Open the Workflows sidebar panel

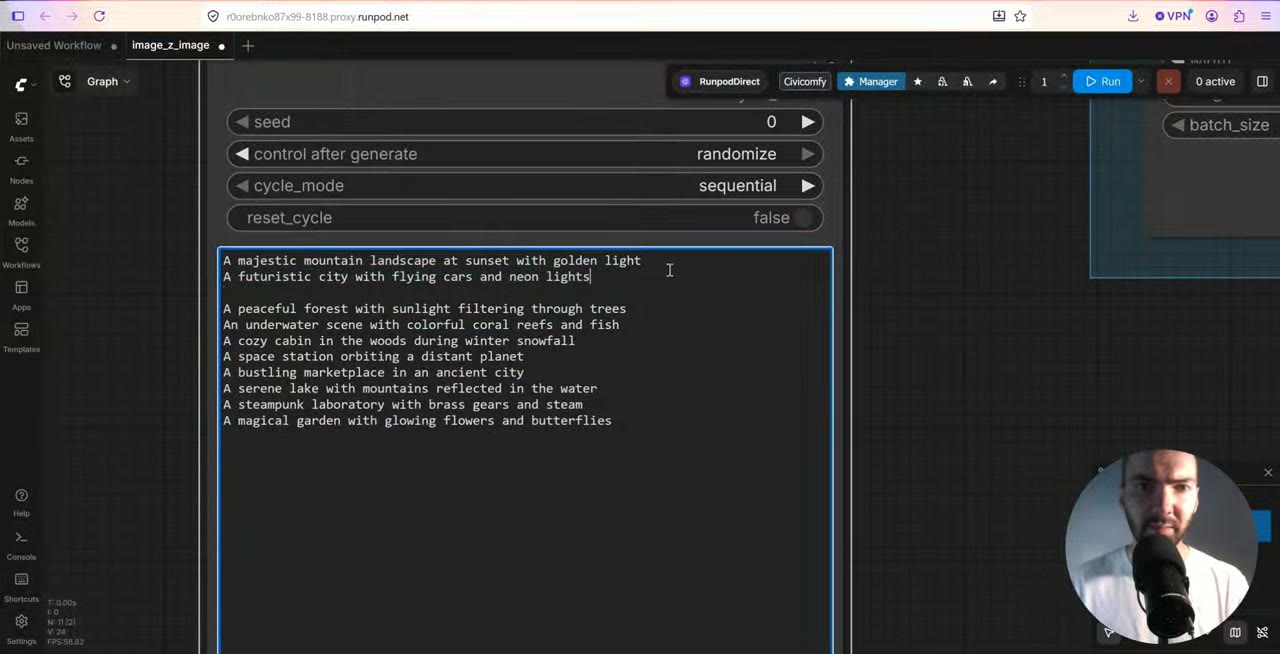pyautogui.click(x=21, y=252)
